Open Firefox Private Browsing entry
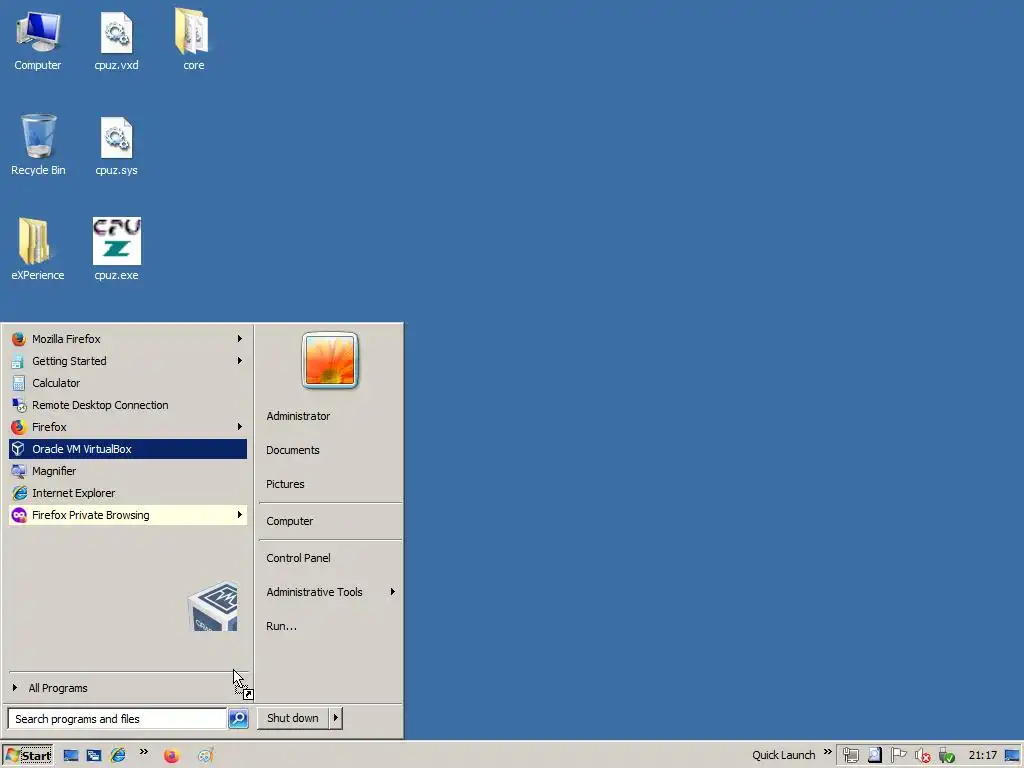 click(x=128, y=515)
